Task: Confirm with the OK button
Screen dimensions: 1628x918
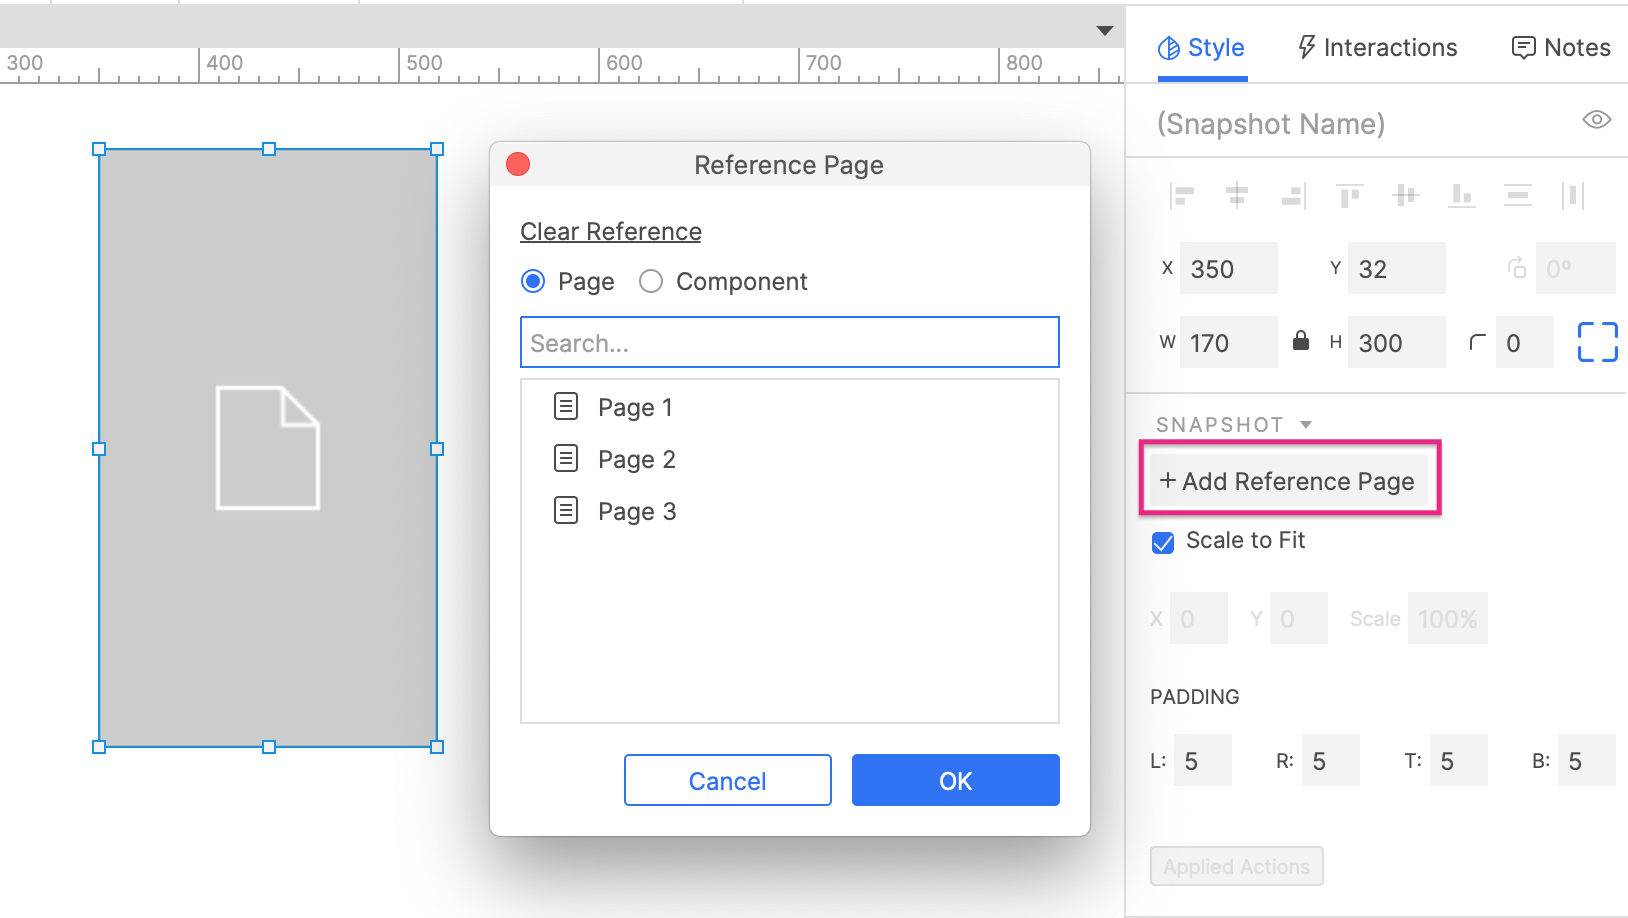Action: (x=955, y=780)
